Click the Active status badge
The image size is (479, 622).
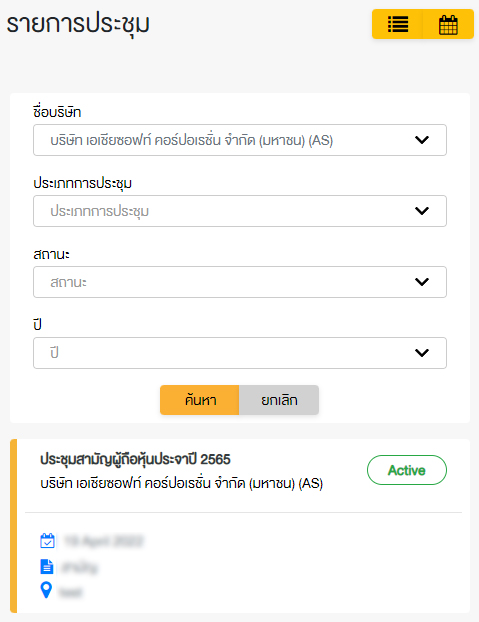tap(407, 470)
